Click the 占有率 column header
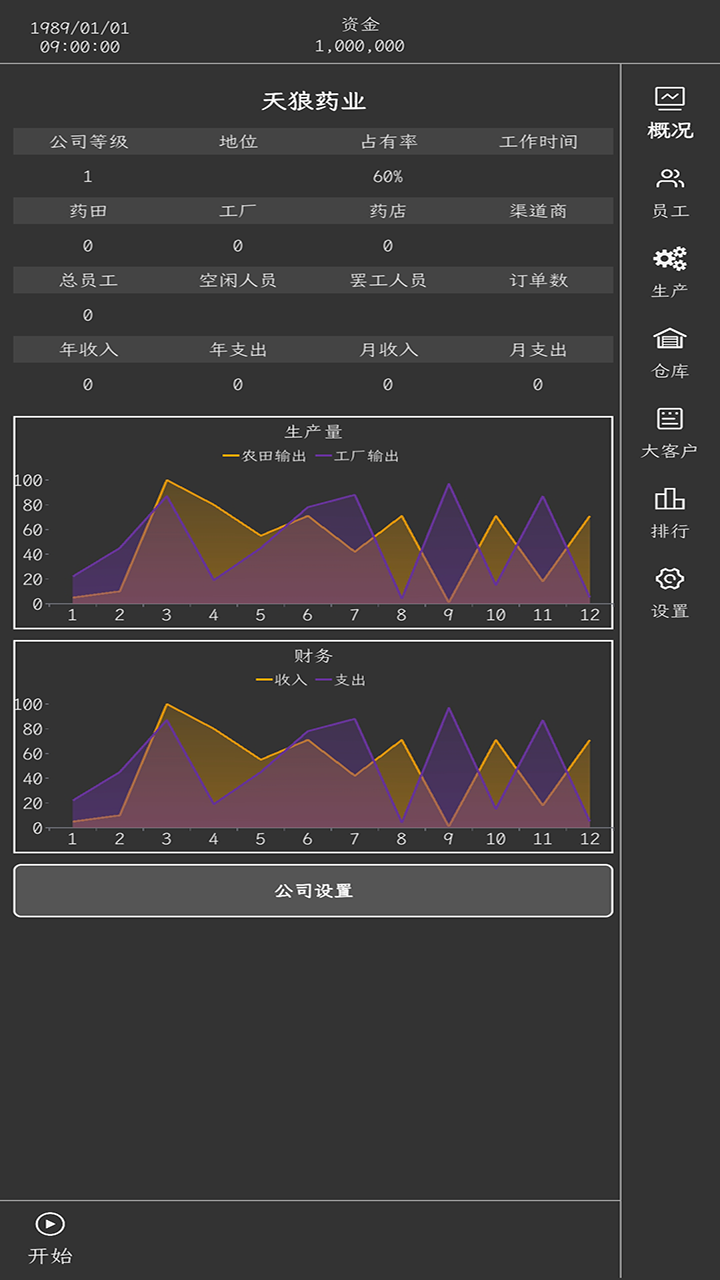The width and height of the screenshot is (720, 1280). pos(388,142)
